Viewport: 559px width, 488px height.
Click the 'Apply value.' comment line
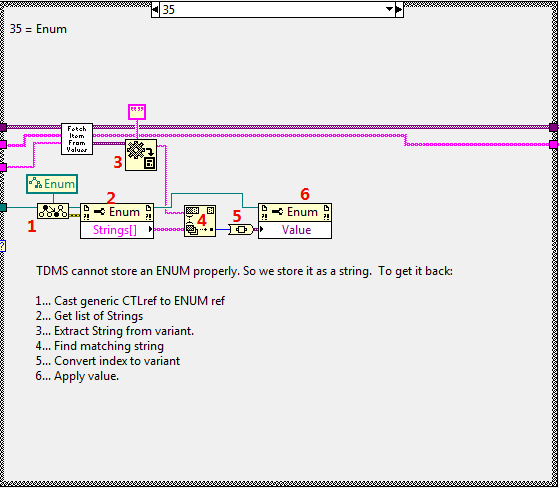(x=77, y=376)
